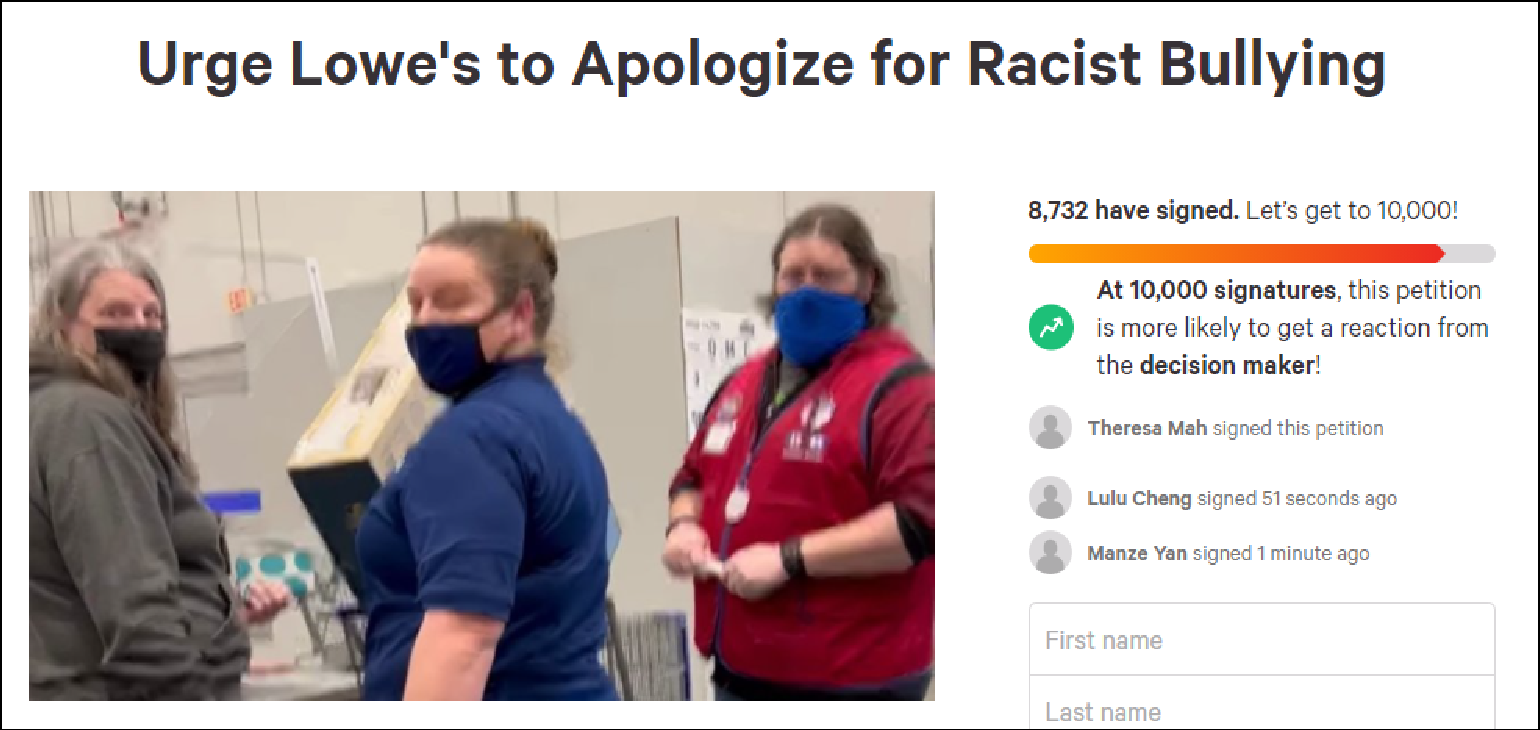Screen dimensions: 1540x730
Task: Click 'signed 1 minute ago' timestamp
Action: click(1281, 553)
